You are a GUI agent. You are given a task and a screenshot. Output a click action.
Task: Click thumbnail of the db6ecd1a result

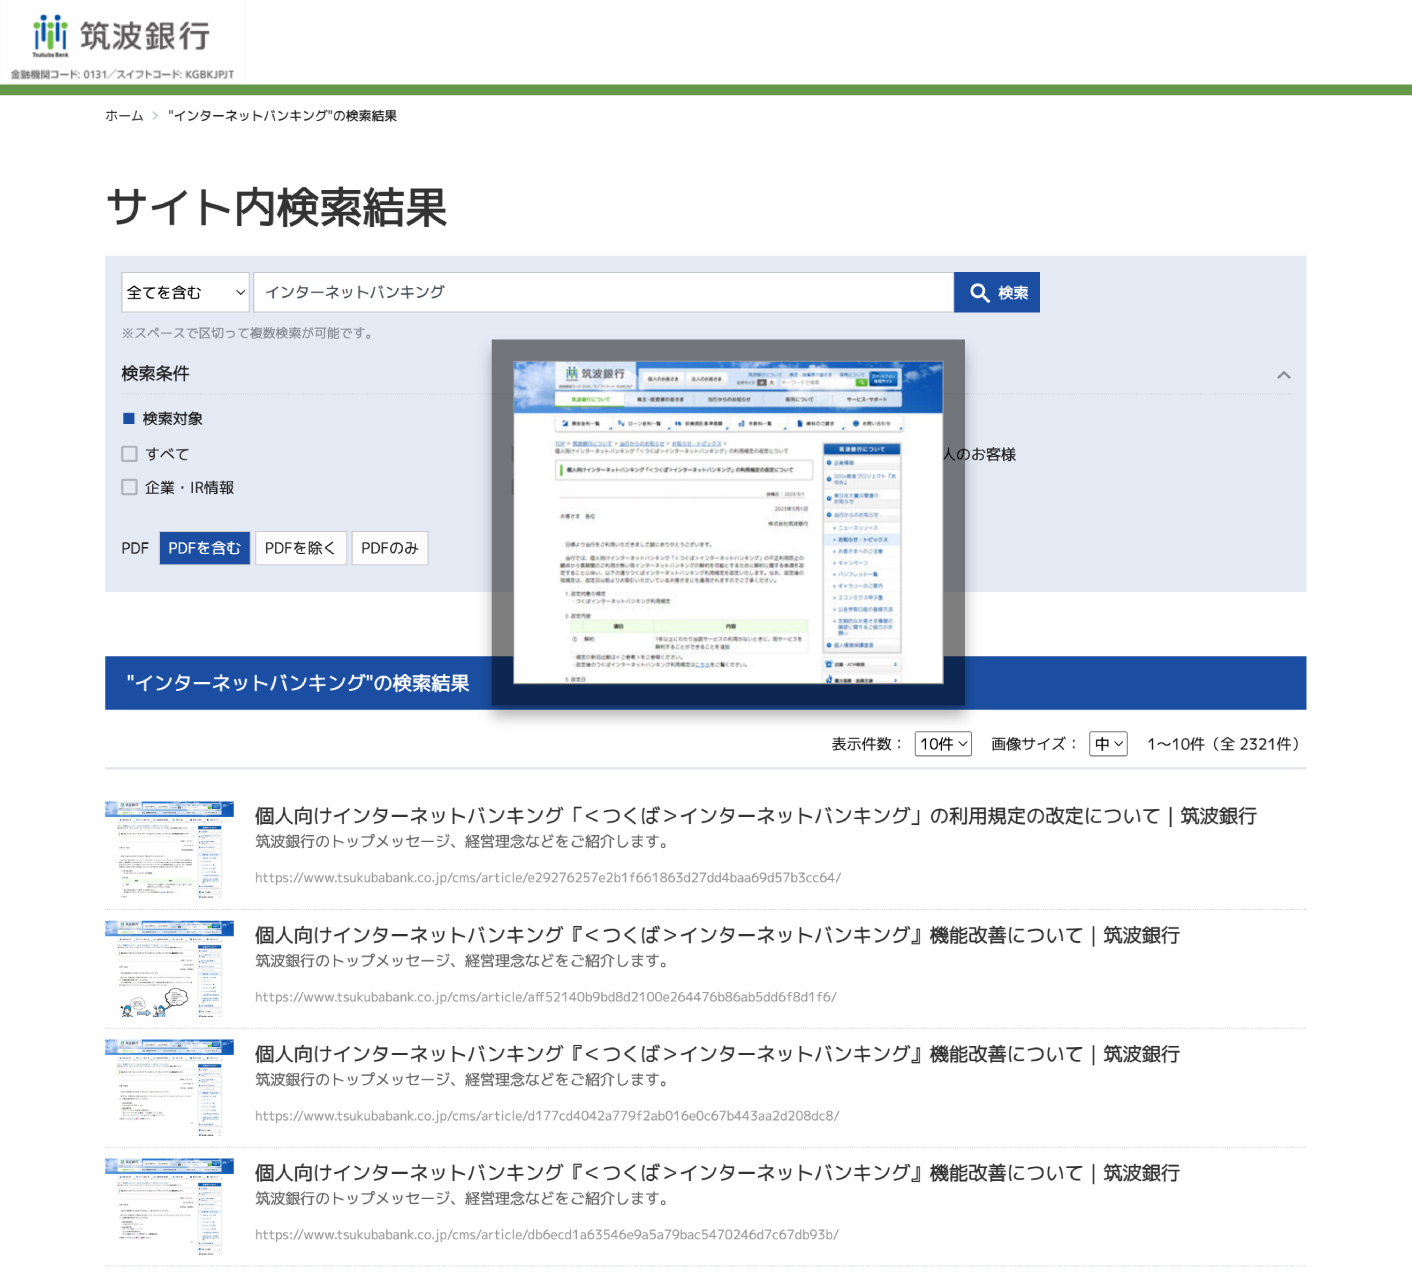(169, 1207)
